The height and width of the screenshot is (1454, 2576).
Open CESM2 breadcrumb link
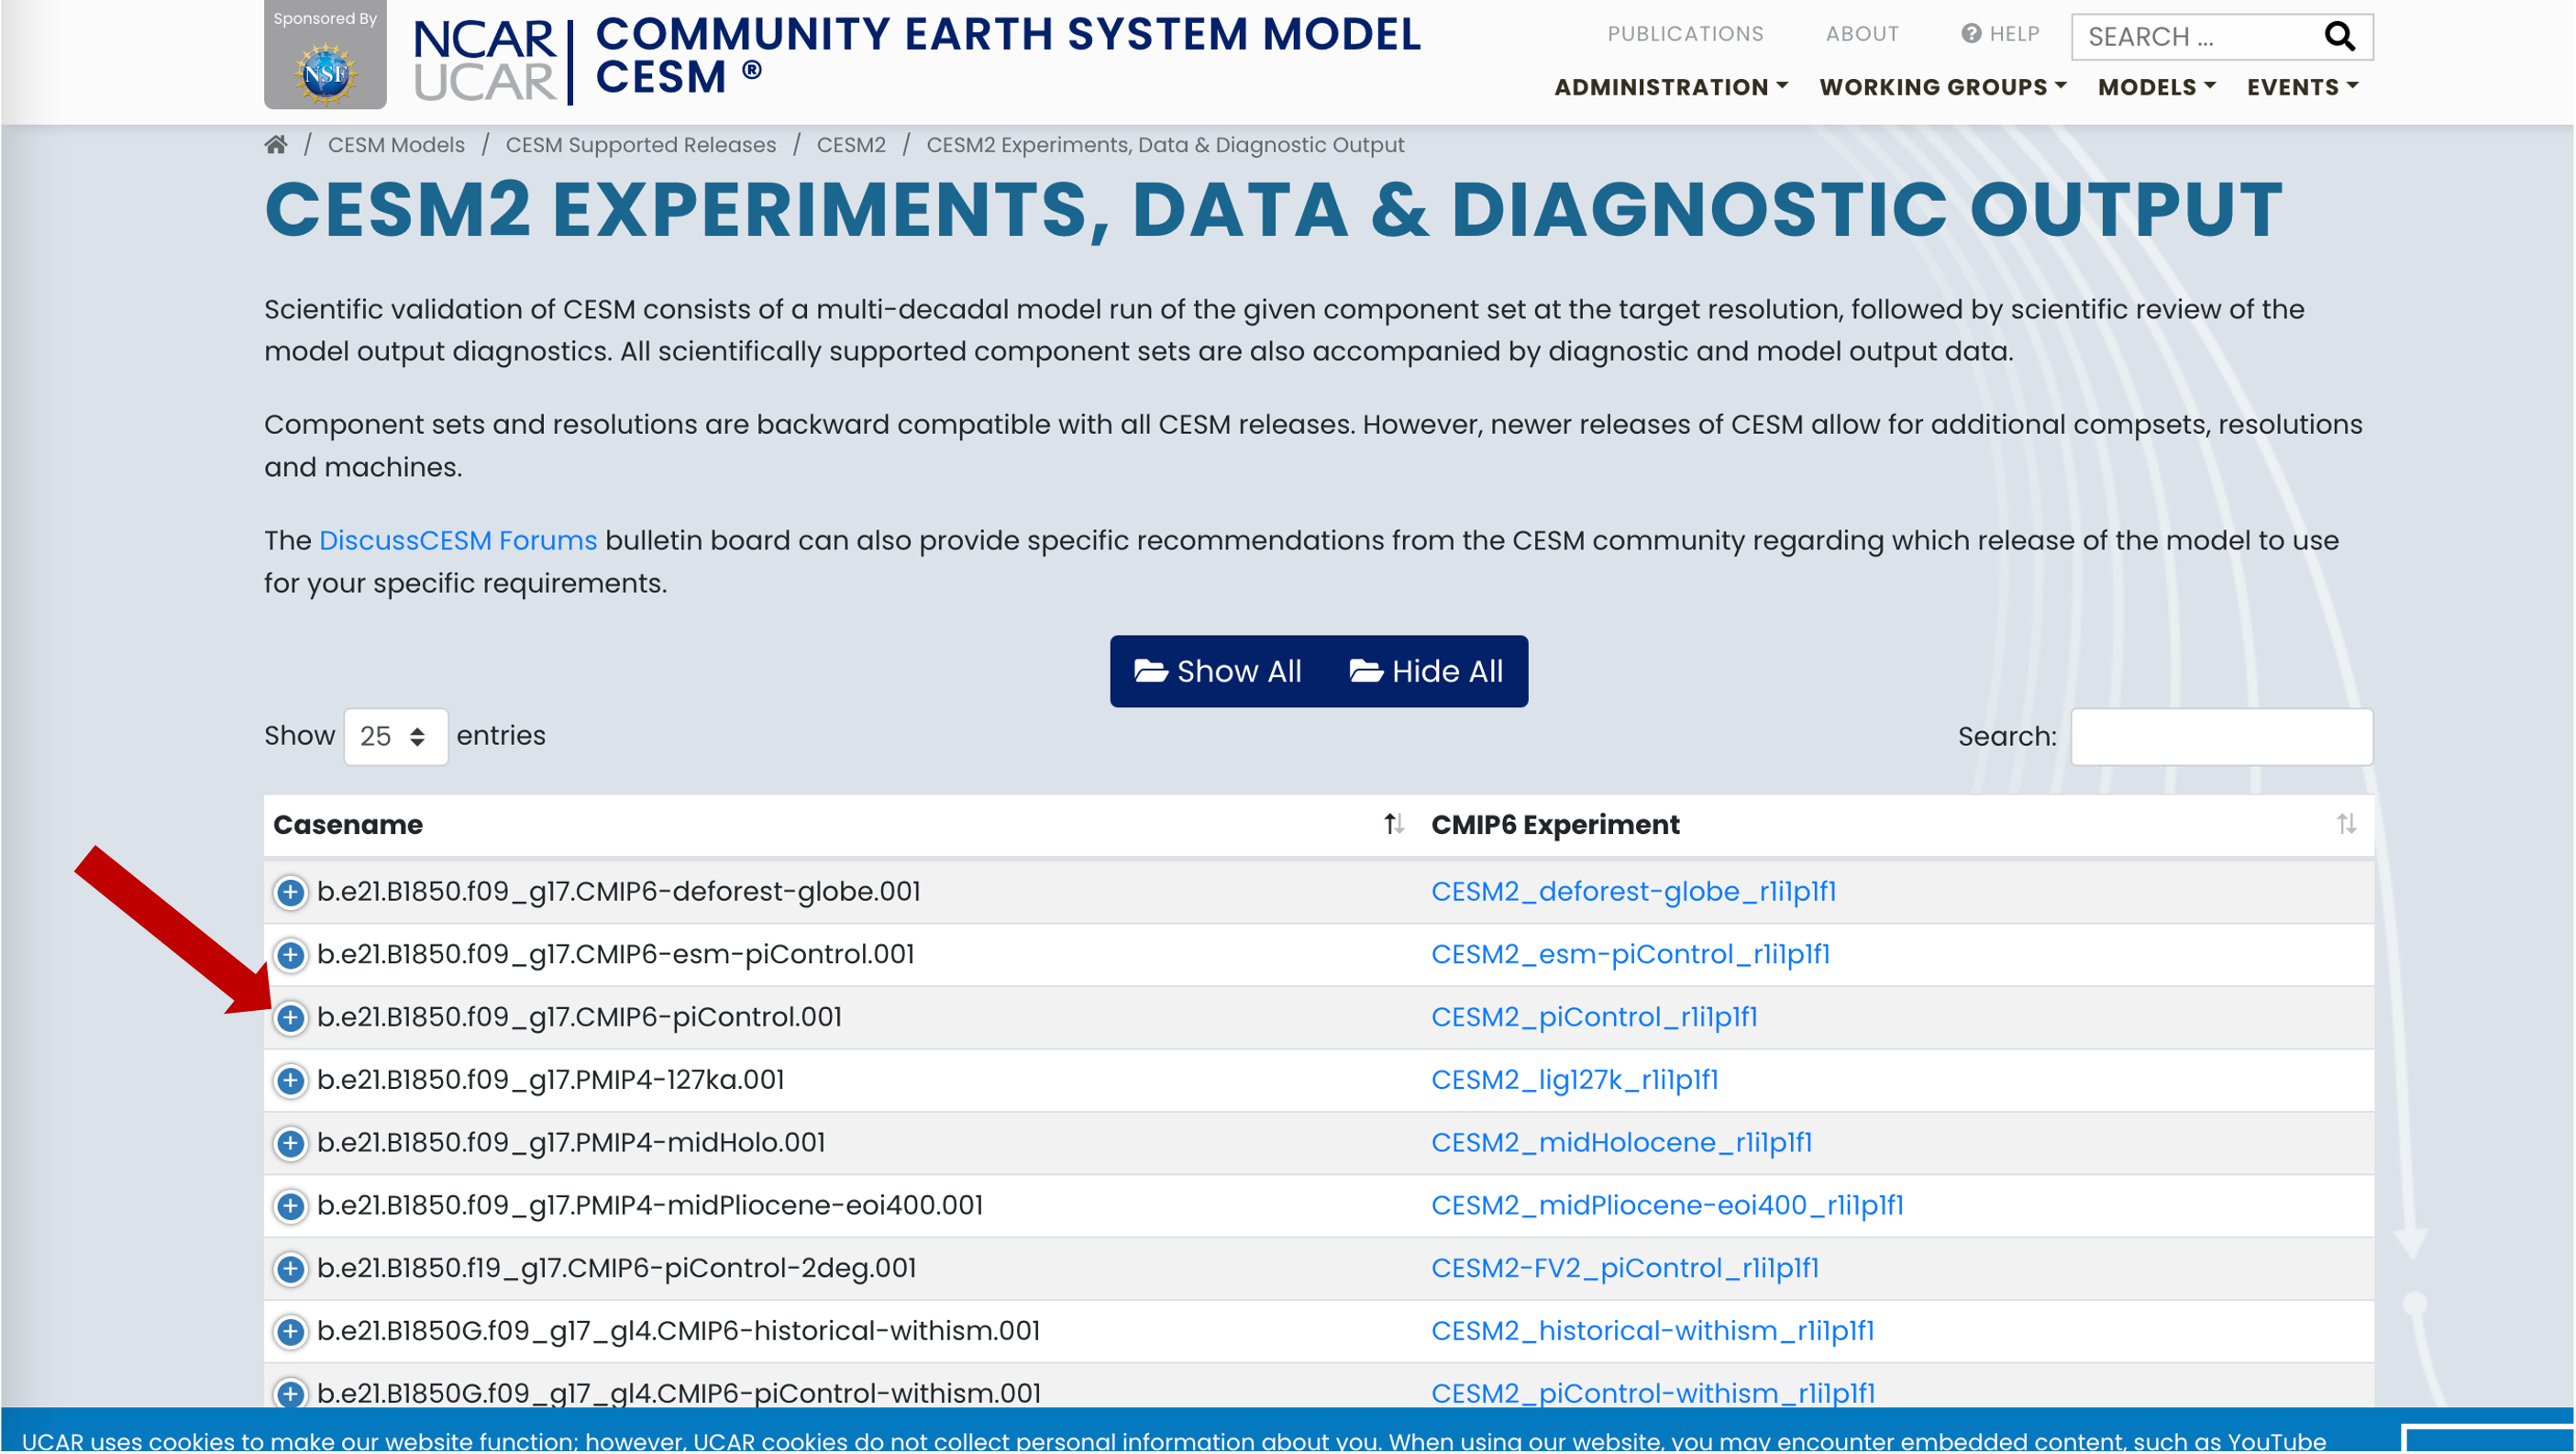pyautogui.click(x=851, y=145)
